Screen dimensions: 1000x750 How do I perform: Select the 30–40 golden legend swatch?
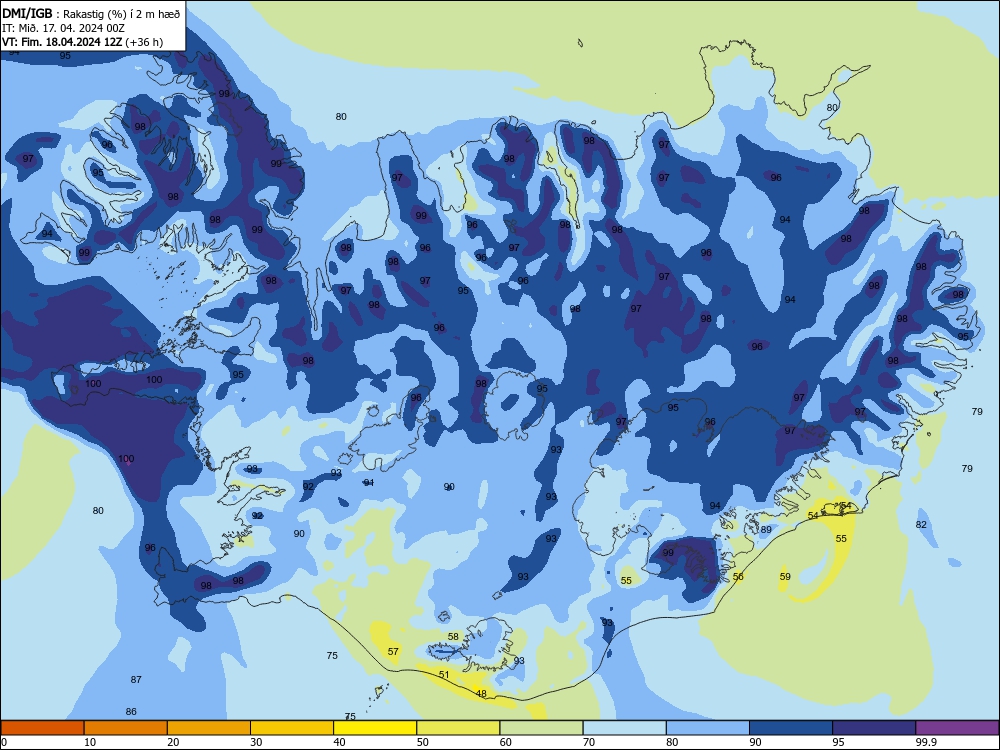click(292, 728)
